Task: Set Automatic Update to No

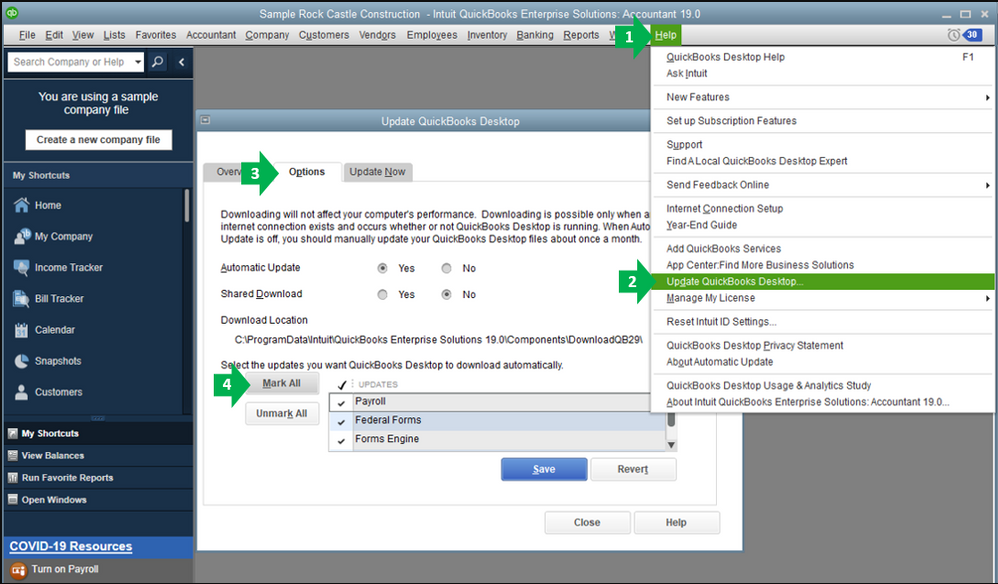Action: (447, 268)
